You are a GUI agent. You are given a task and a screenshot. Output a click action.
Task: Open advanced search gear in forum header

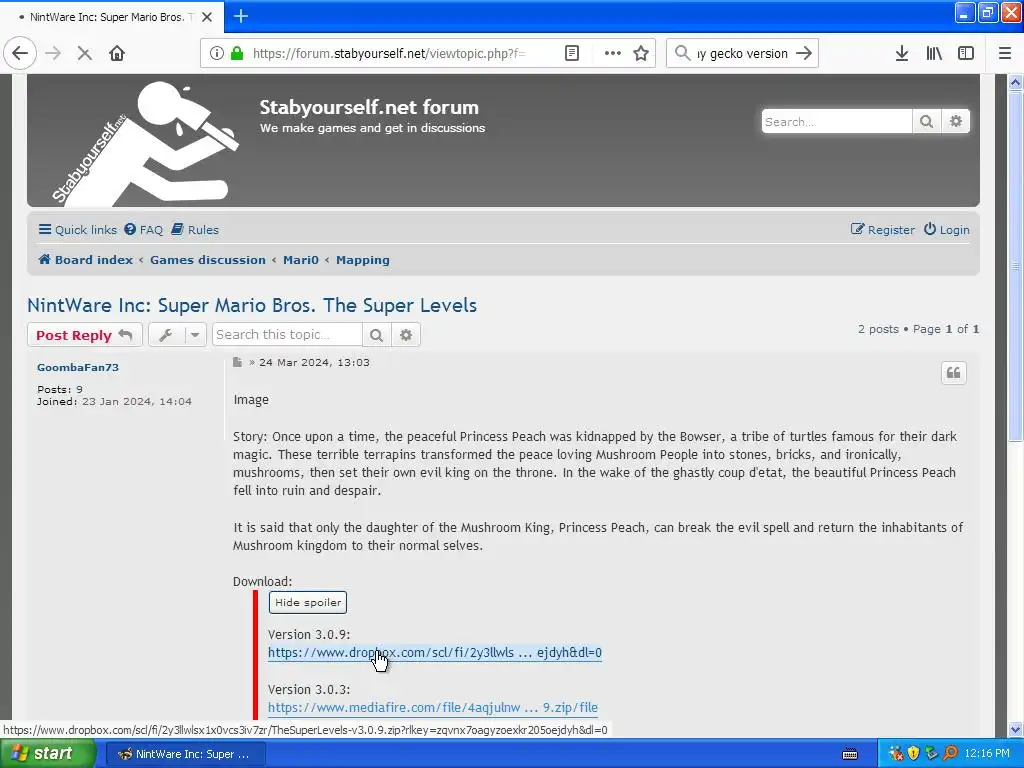tap(955, 121)
